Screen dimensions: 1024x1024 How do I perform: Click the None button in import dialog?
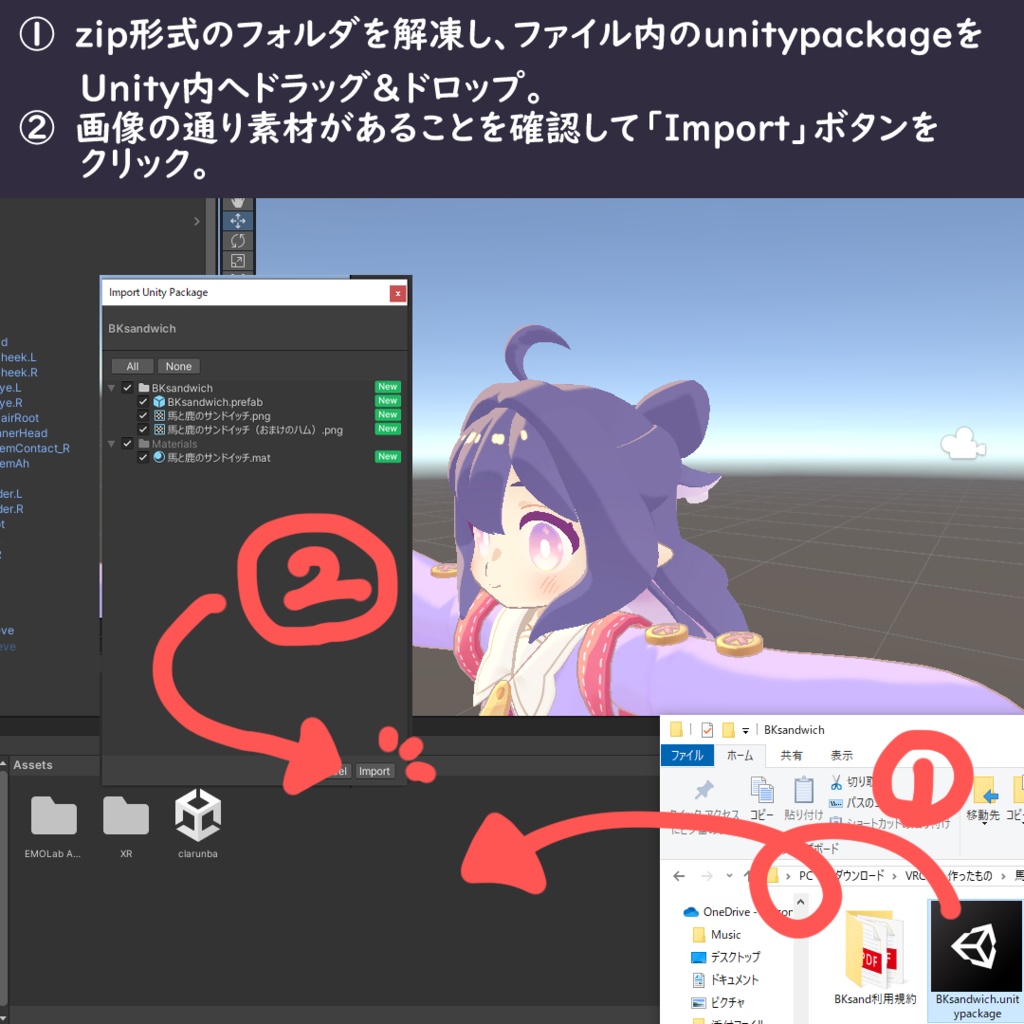[x=178, y=366]
